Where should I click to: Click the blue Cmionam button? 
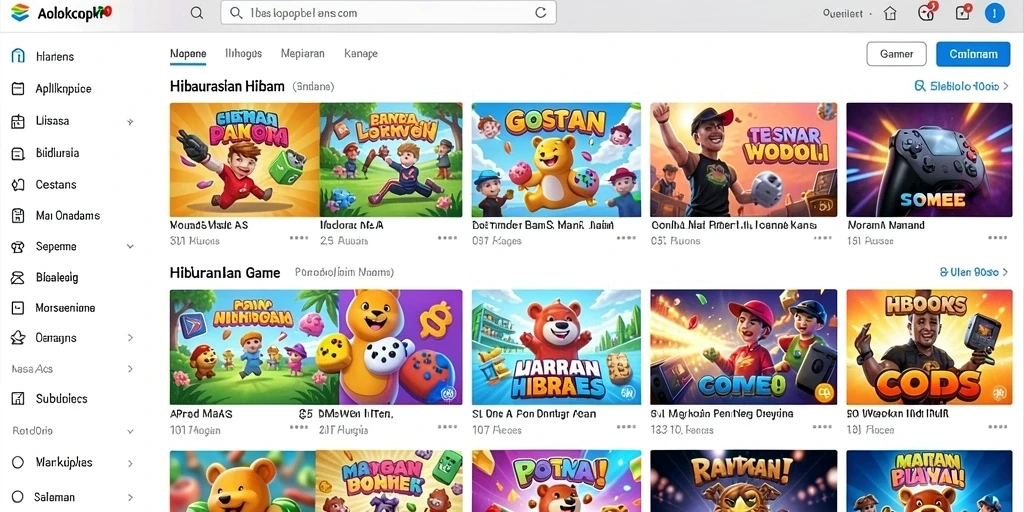pyautogui.click(x=973, y=54)
